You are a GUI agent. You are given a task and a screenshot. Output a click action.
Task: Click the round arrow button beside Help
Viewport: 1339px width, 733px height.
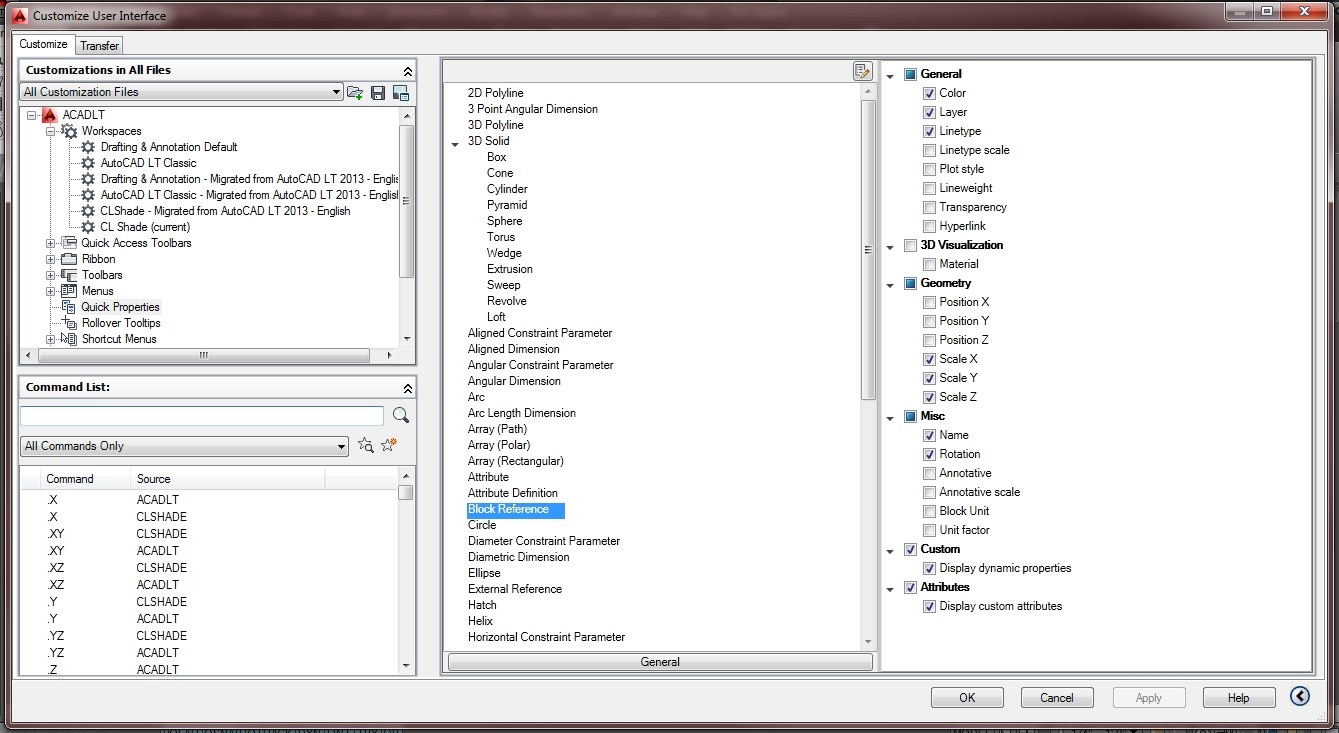tap(1300, 697)
